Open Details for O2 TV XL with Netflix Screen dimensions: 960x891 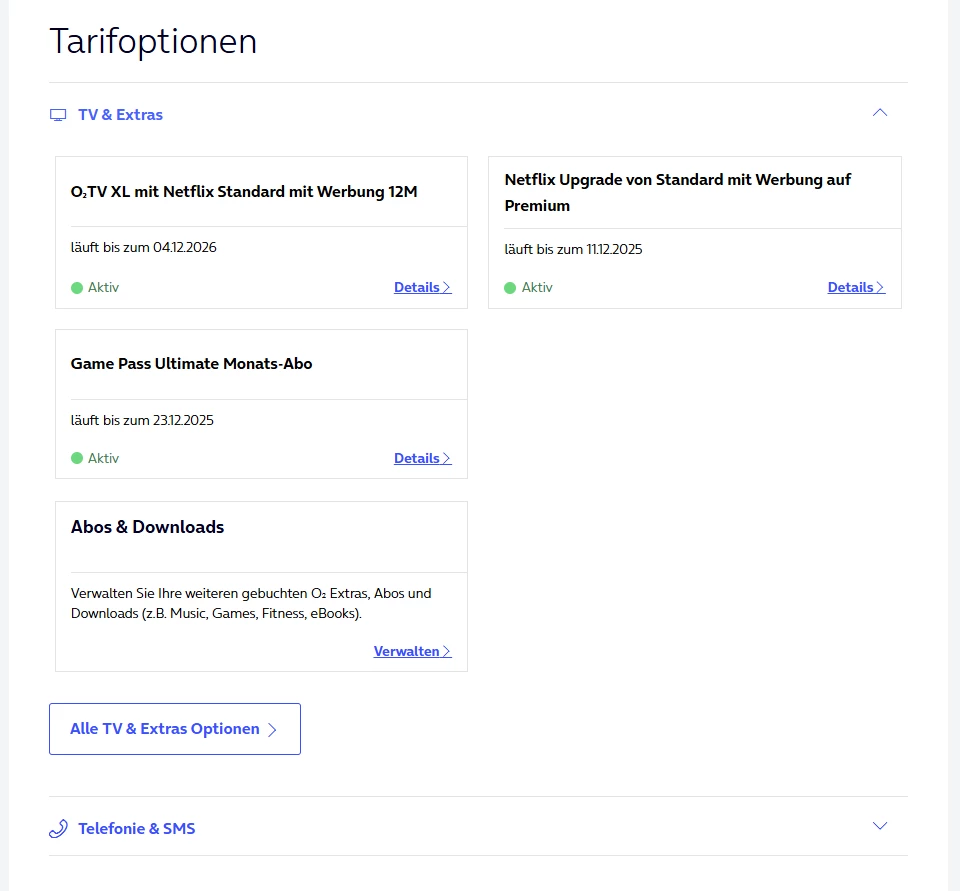pos(422,288)
